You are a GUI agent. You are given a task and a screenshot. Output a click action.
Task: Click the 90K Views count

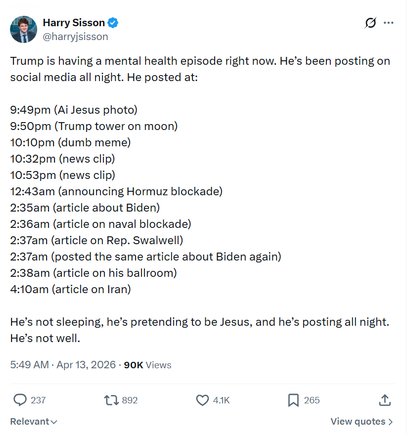coord(147,365)
